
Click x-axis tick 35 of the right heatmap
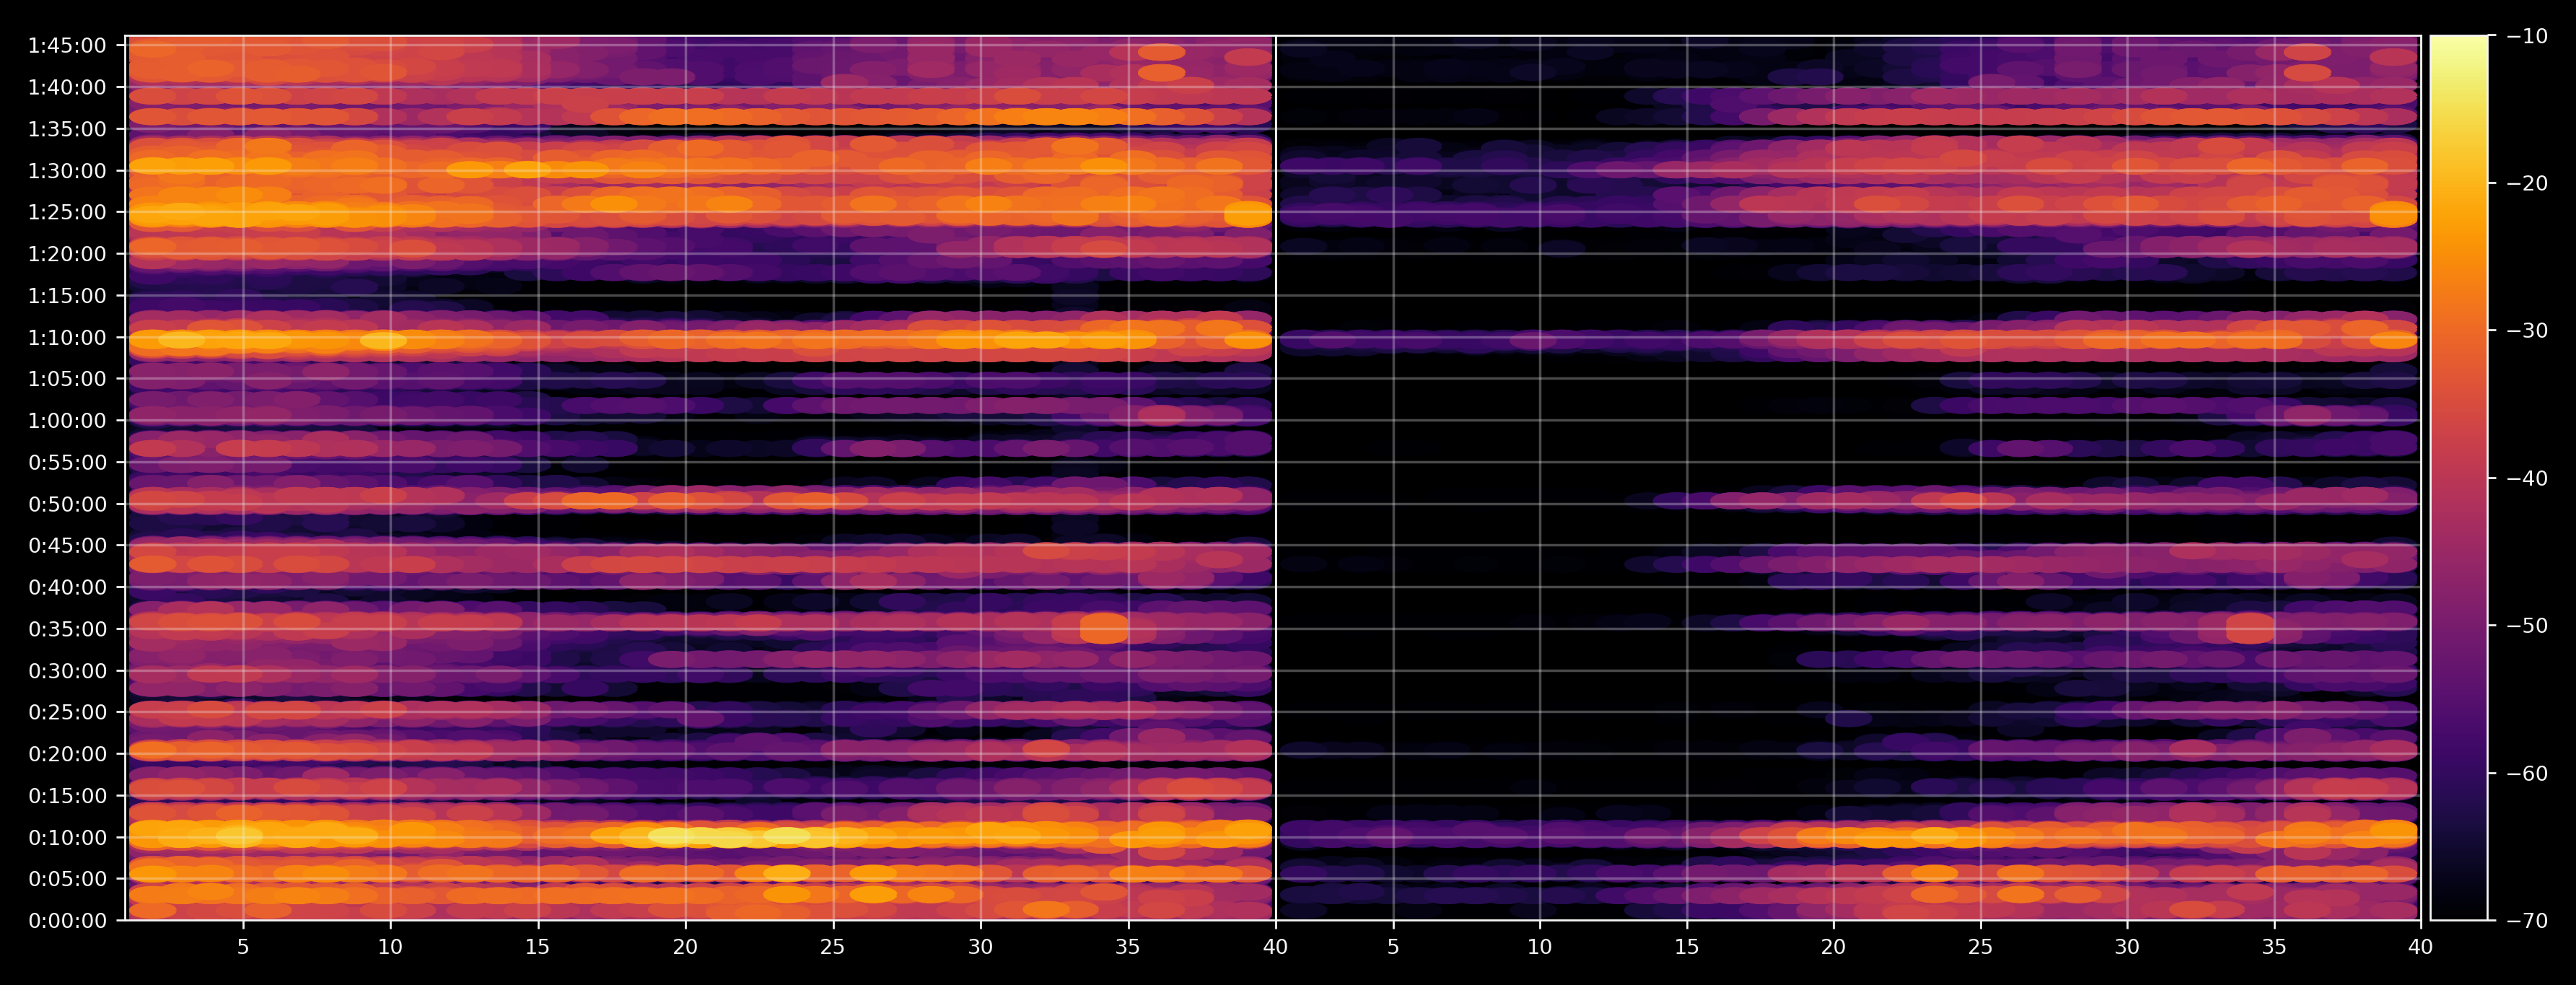[x=2274, y=947]
